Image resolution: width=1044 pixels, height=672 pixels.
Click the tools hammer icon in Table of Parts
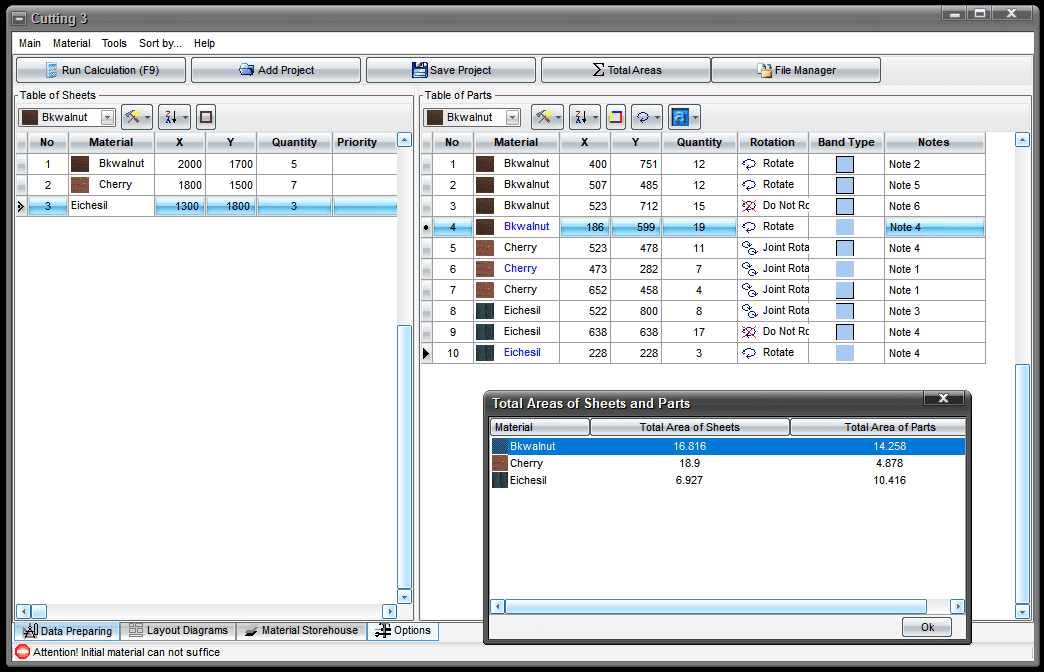point(543,117)
